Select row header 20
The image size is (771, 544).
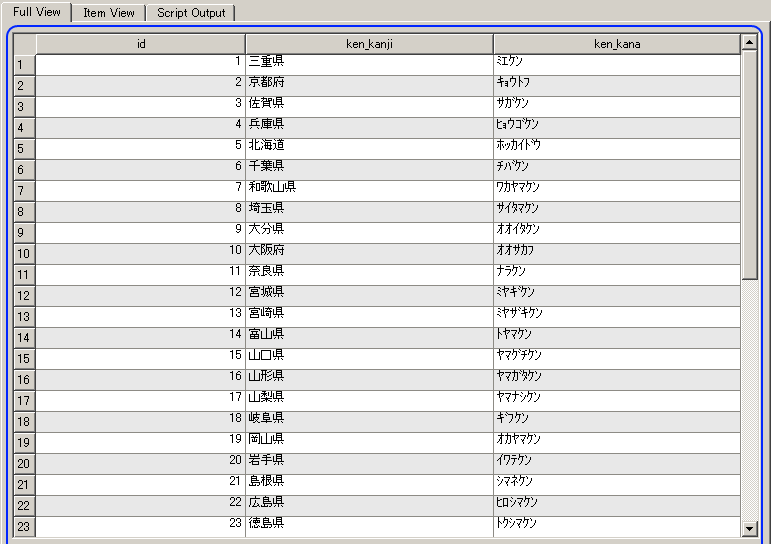(x=24, y=464)
